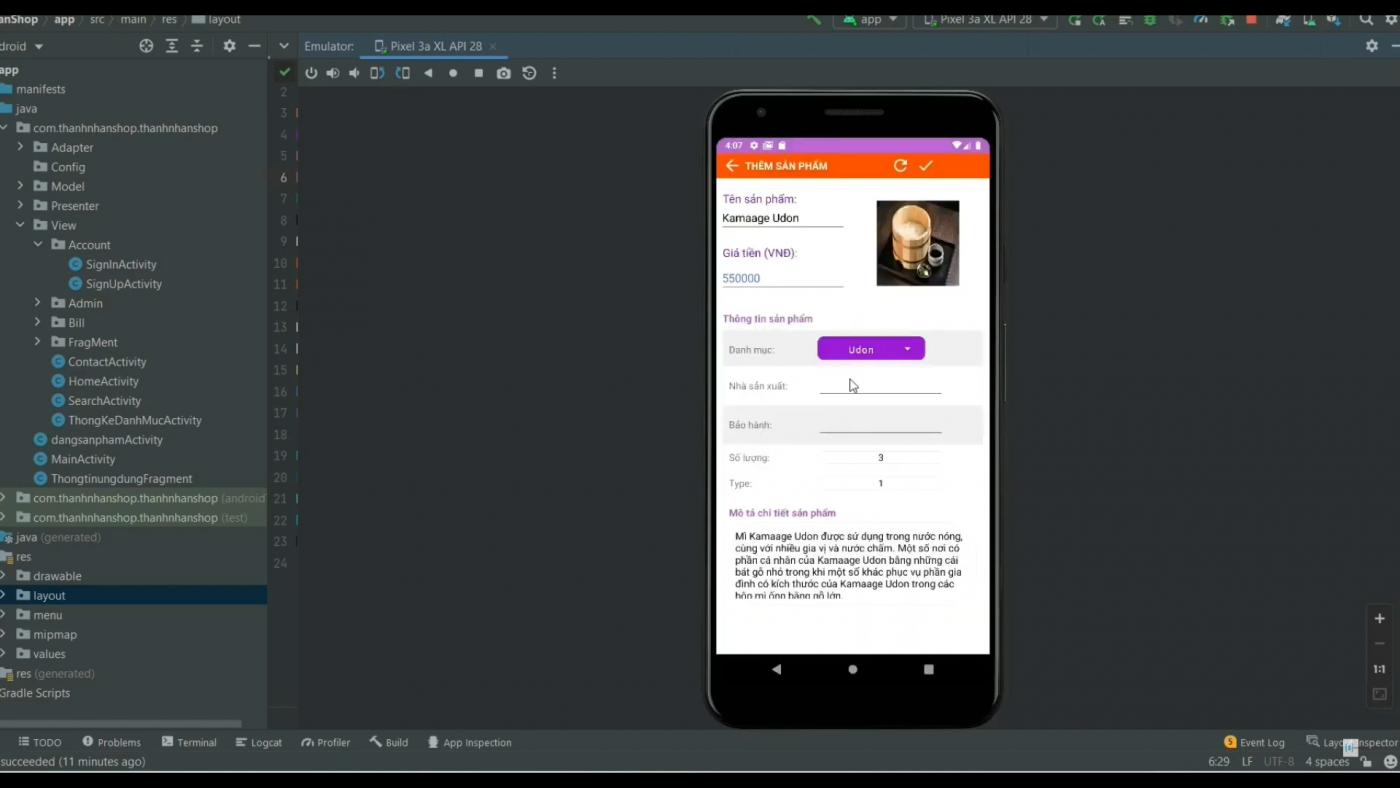Click the Nhà sản xuất input field
The height and width of the screenshot is (788, 1400).
pyautogui.click(x=880, y=385)
